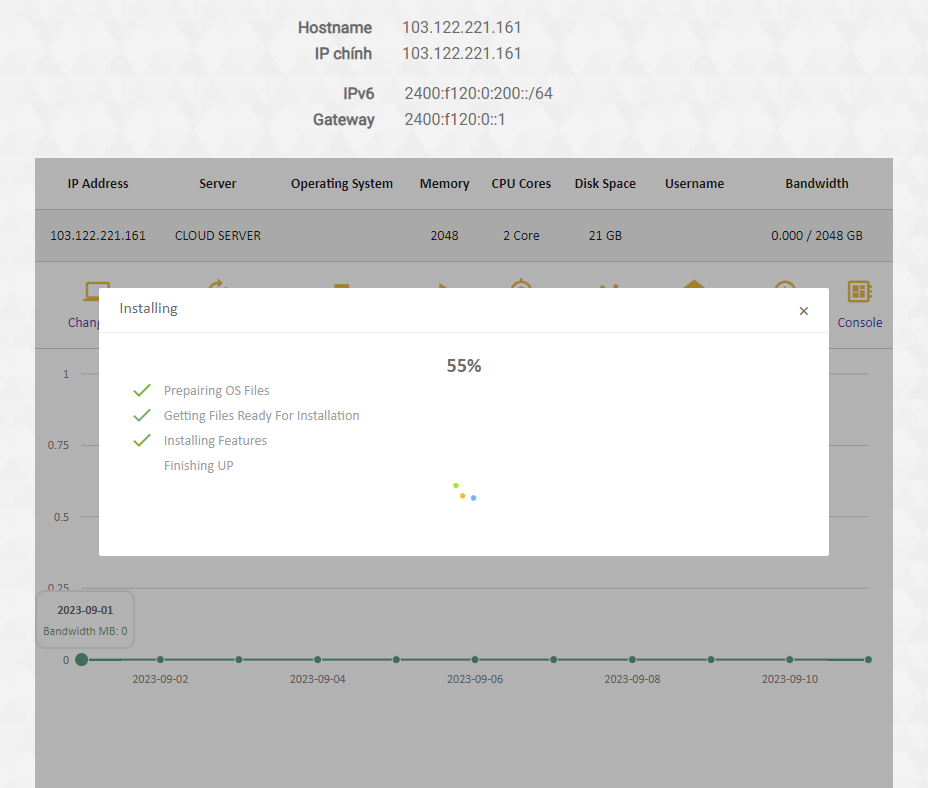Click the CPU Cores column header
This screenshot has height=788, width=928.
tap(521, 184)
